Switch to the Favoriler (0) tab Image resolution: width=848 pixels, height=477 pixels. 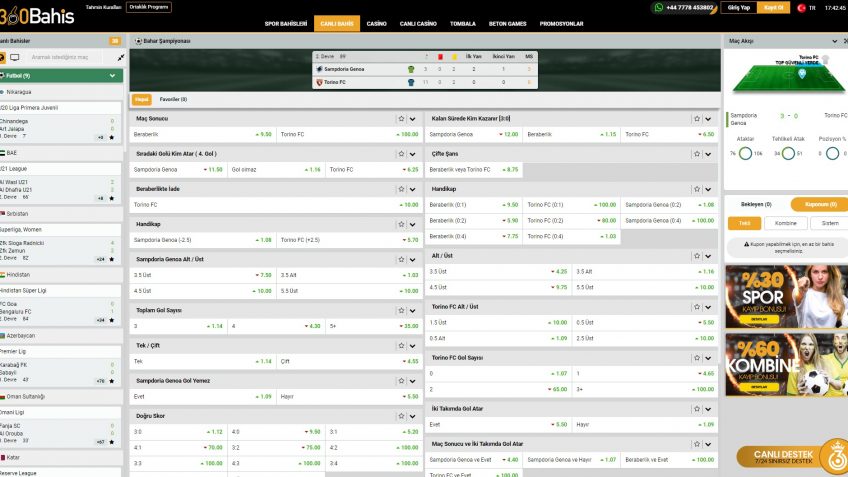[173, 99]
